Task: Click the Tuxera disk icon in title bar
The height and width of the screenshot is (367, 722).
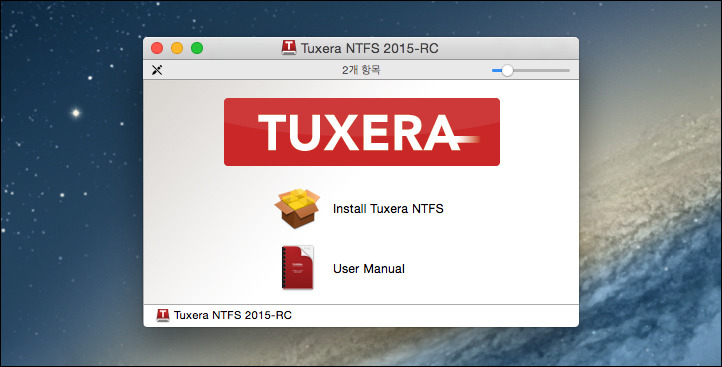Action: 289,48
